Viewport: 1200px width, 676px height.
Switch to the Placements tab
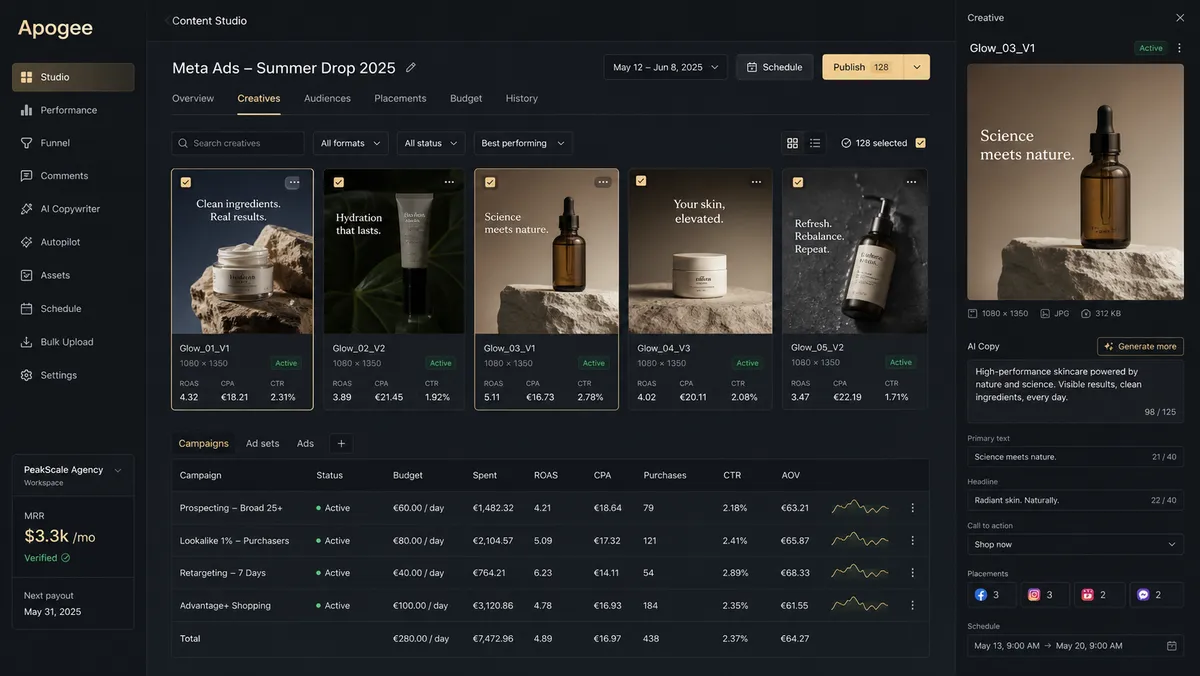(x=400, y=98)
